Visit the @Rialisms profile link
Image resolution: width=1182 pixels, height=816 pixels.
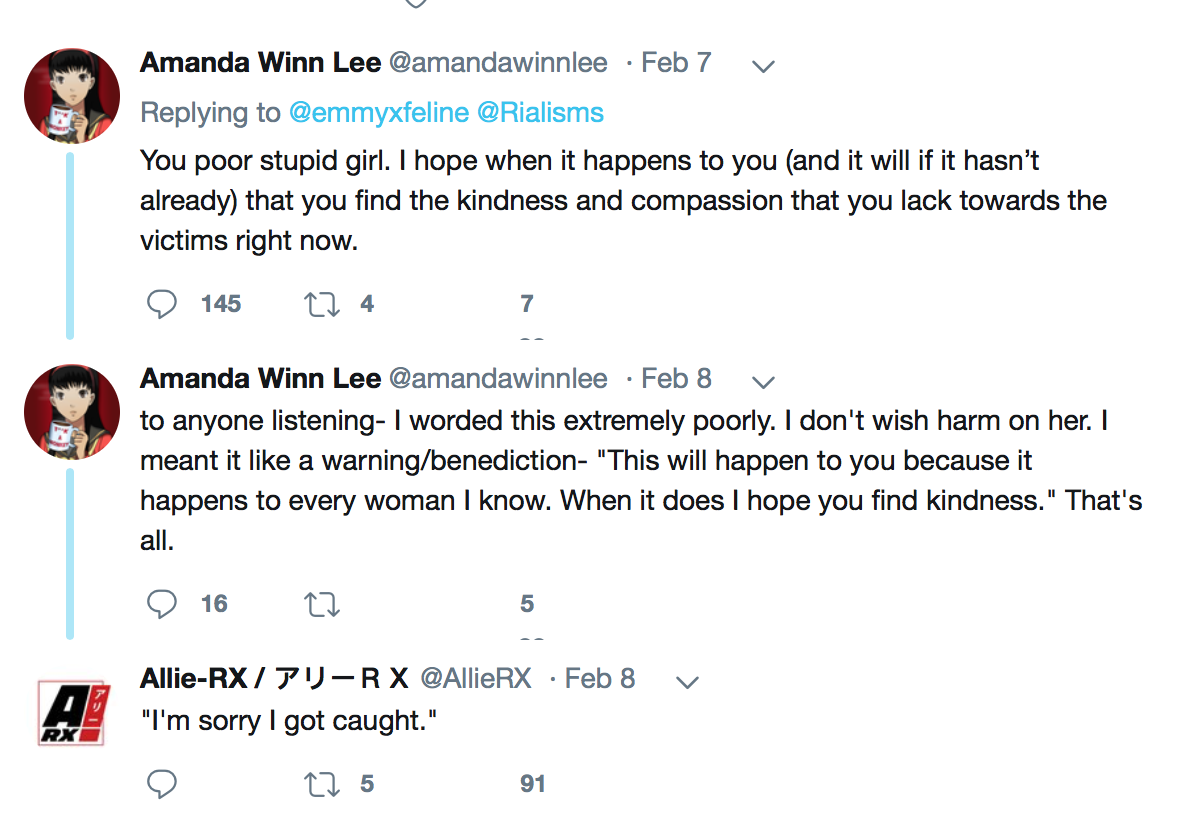coord(540,112)
